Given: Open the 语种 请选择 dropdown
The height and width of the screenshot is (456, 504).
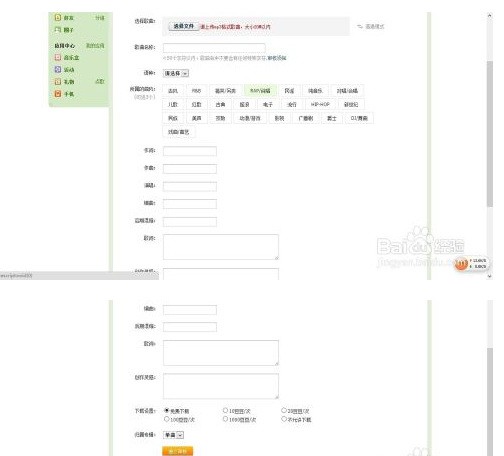Looking at the screenshot, I should coord(176,73).
